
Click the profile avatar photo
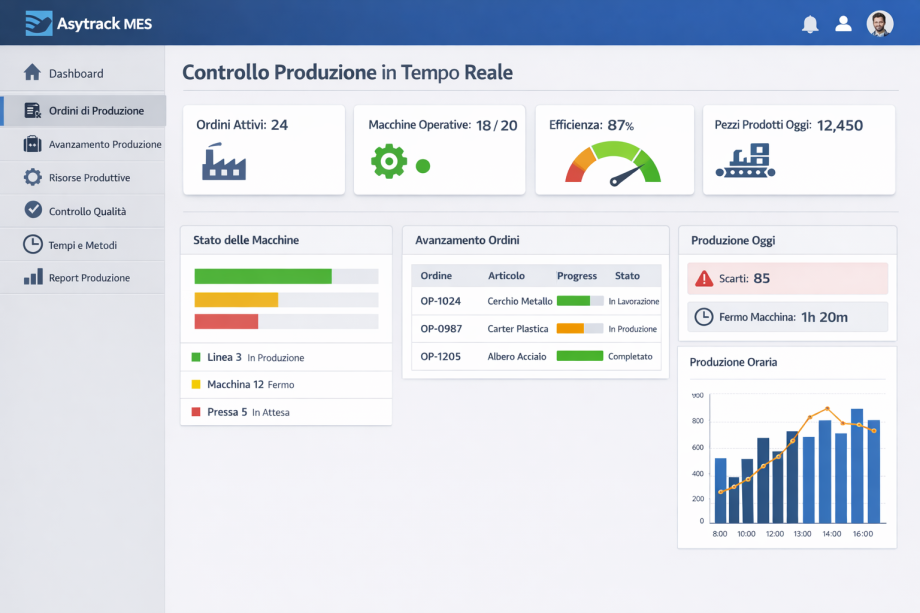pos(880,23)
